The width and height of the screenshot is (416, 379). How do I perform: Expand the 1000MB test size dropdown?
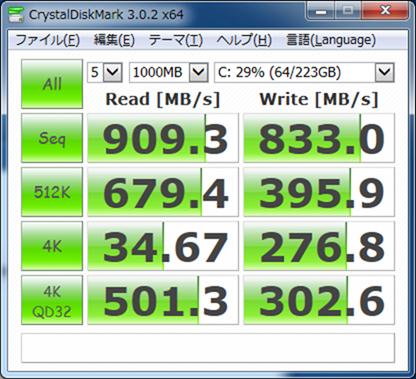click(x=199, y=72)
